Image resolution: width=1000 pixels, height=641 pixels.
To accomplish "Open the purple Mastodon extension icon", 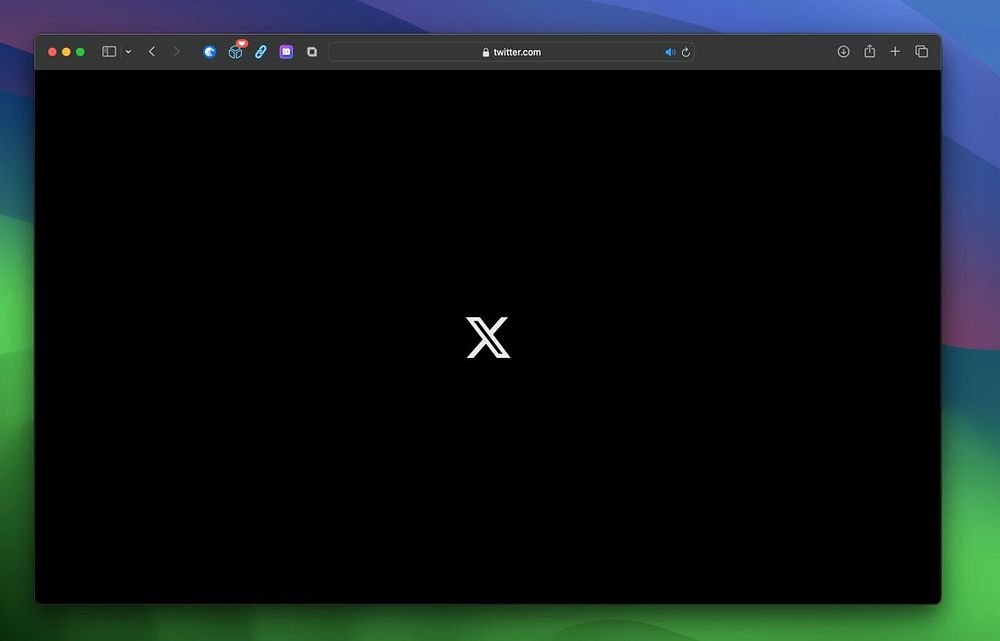I will (x=286, y=52).
